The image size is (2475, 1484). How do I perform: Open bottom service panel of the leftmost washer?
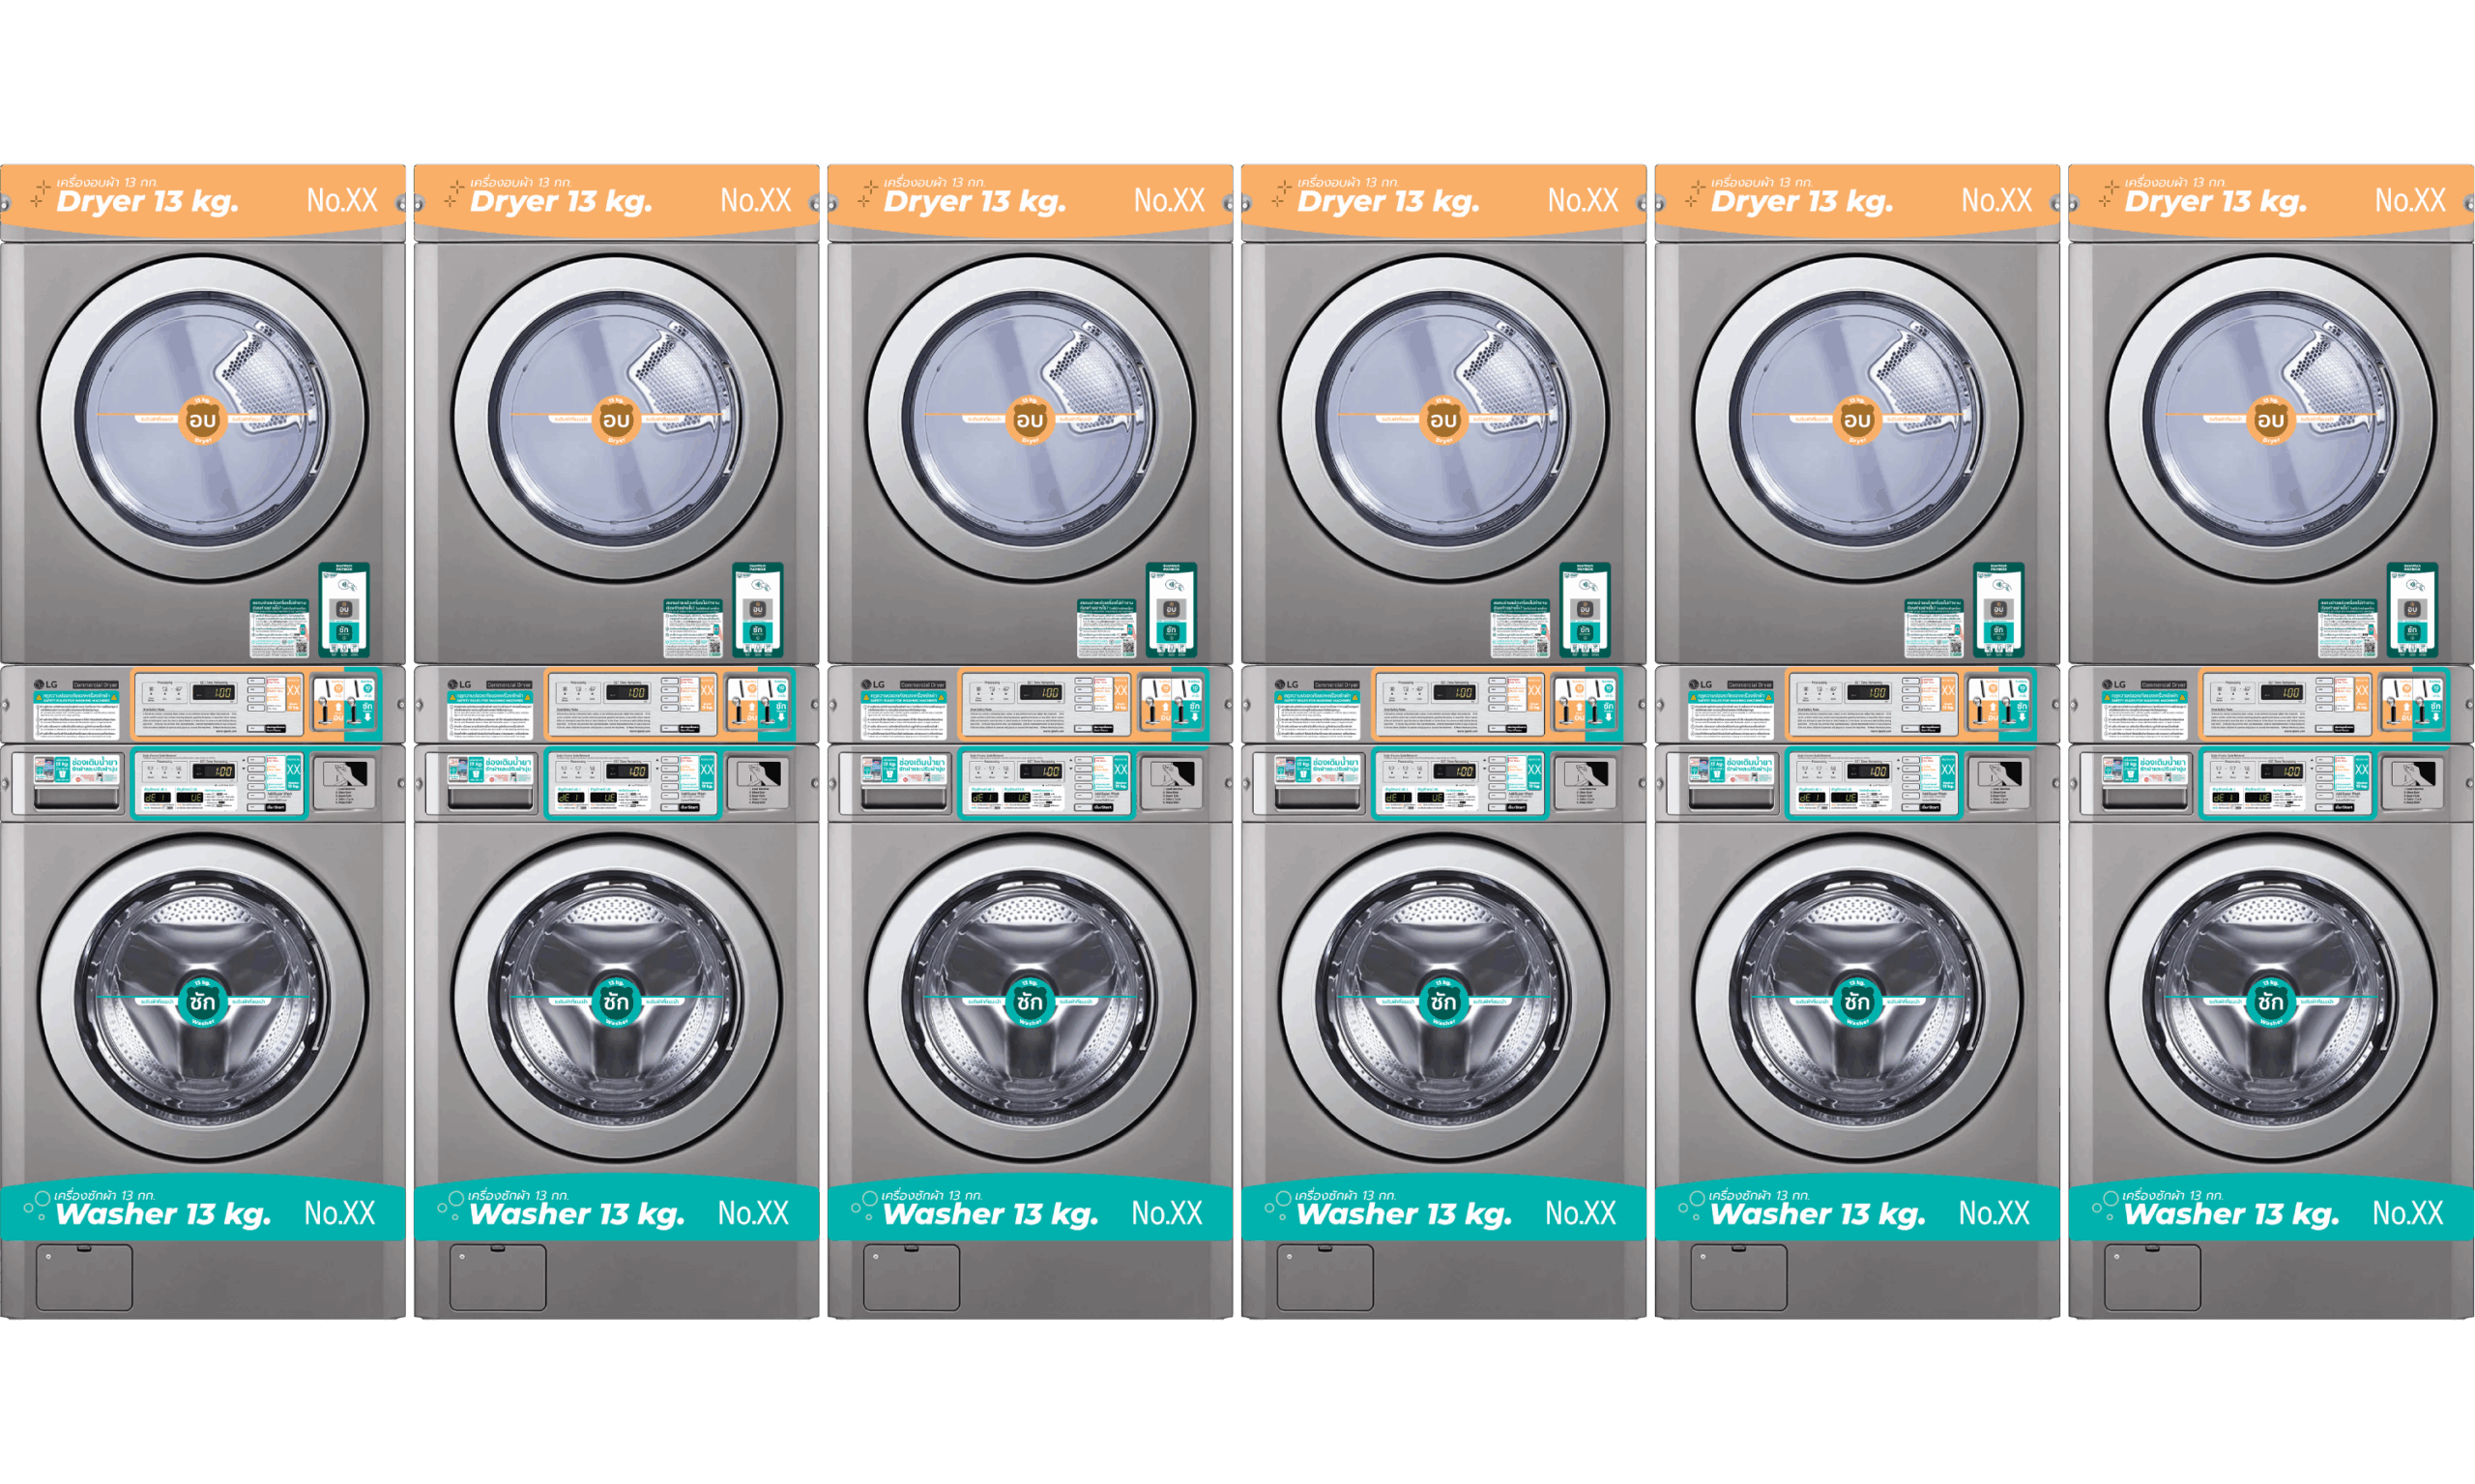pyautogui.click(x=84, y=1277)
